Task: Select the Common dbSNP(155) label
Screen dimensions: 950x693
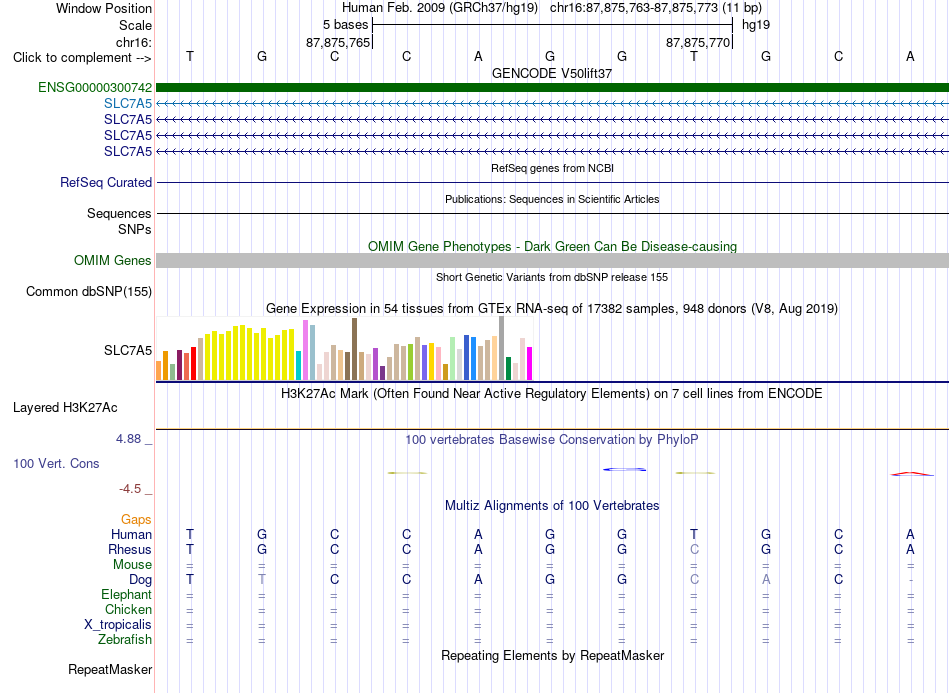Action: coord(89,291)
